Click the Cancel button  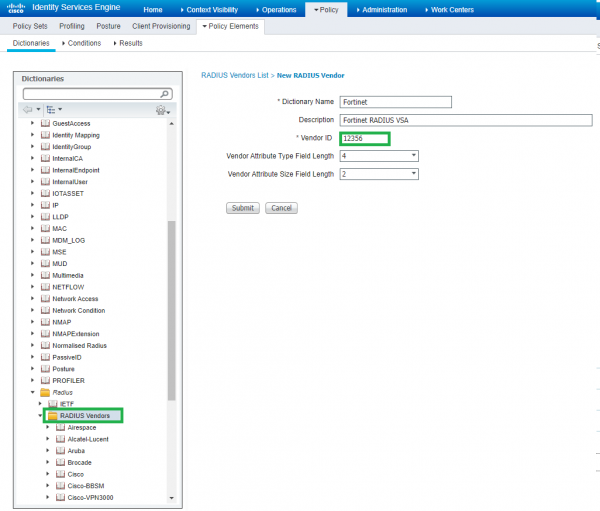point(281,208)
